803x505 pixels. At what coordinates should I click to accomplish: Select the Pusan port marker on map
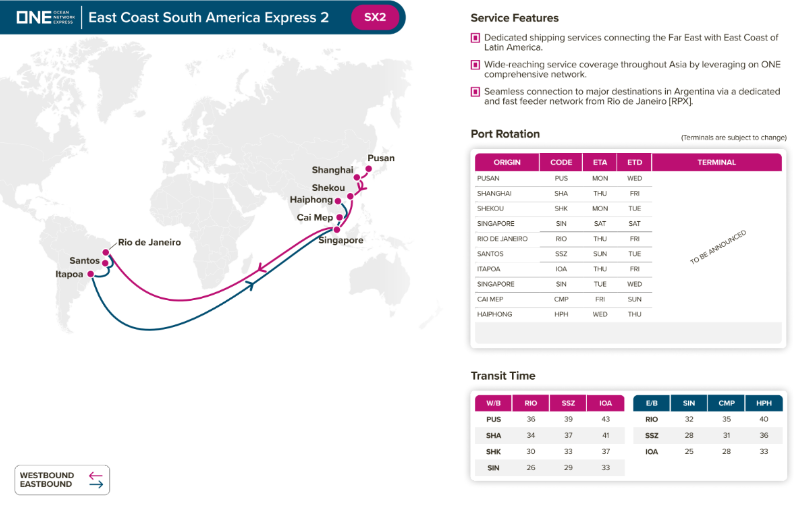369,170
